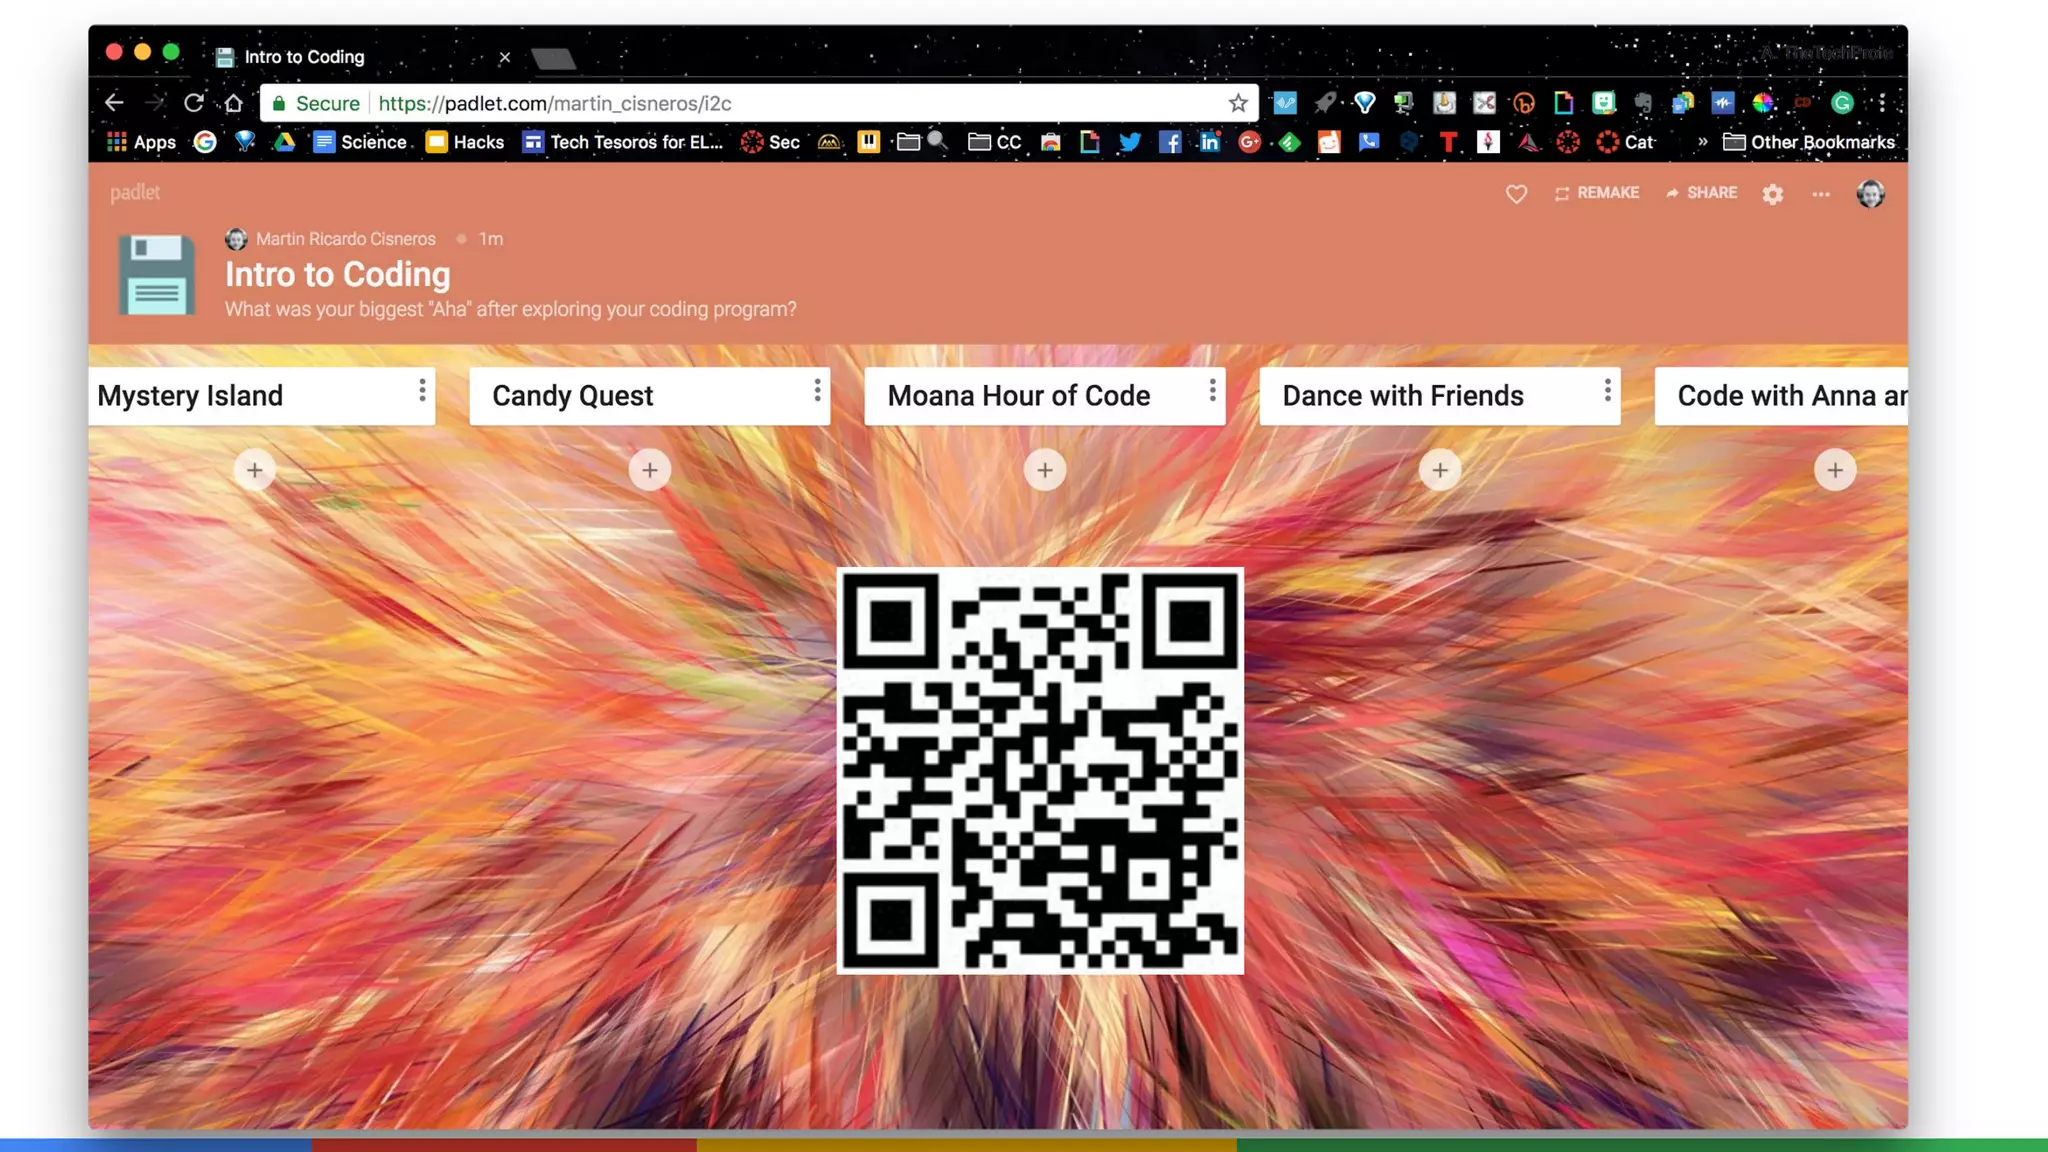Bookmark page with star icon
The image size is (2048, 1152).
coord(1238,103)
